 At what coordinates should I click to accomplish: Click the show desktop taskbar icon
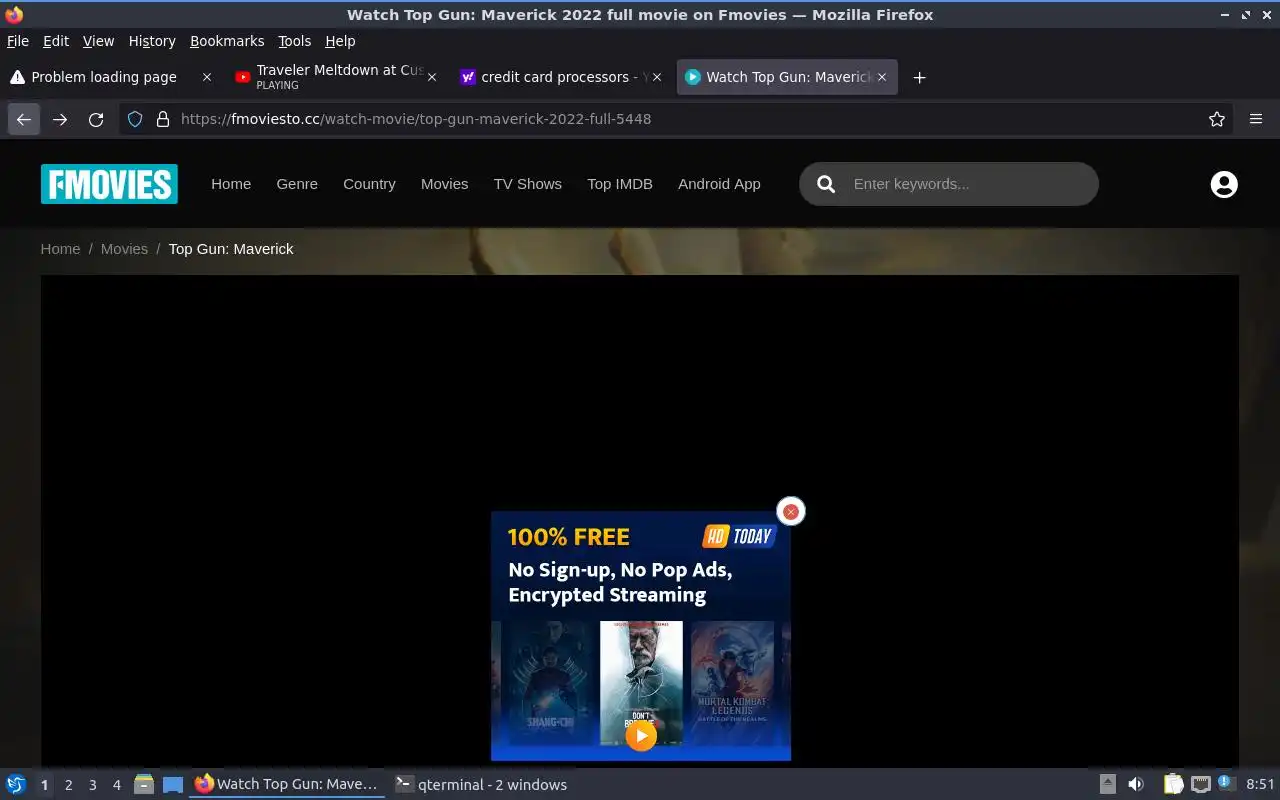pyautogui.click(x=173, y=785)
